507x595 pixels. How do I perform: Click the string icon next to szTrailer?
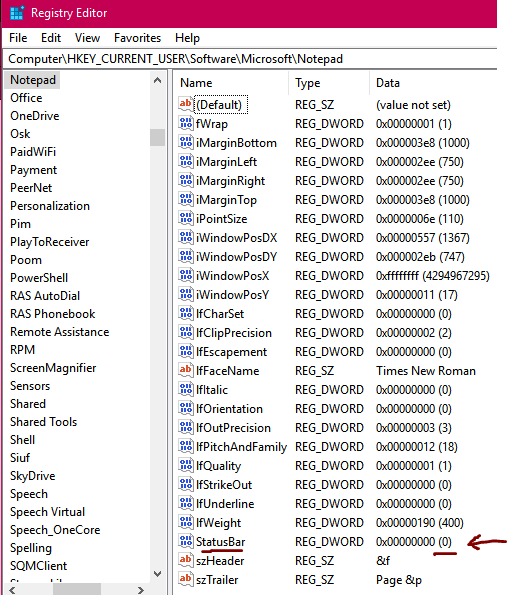[x=185, y=579]
